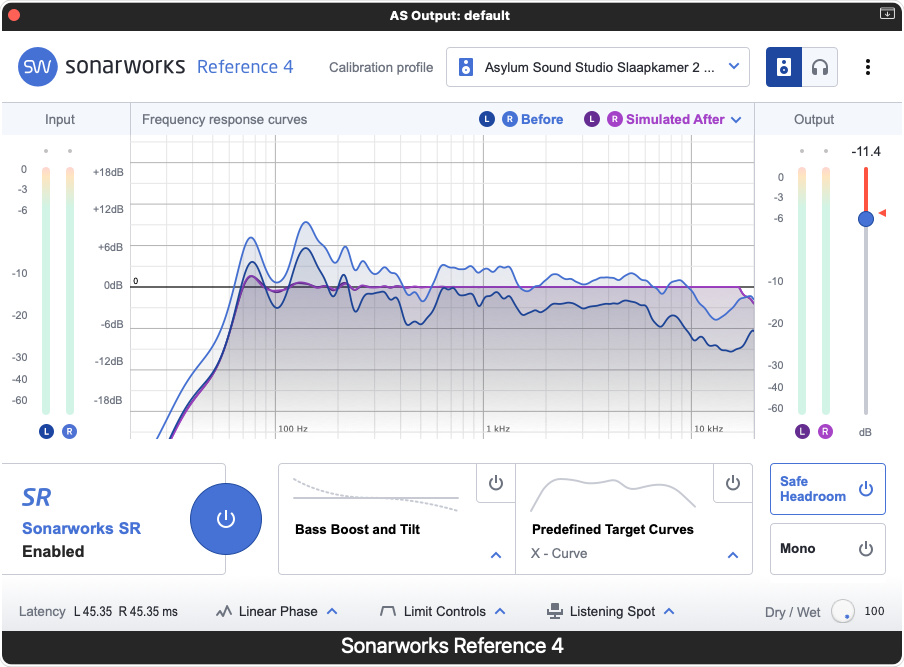Click the Listening Spot chair icon
Viewport: 904px width, 667px height.
click(555, 611)
